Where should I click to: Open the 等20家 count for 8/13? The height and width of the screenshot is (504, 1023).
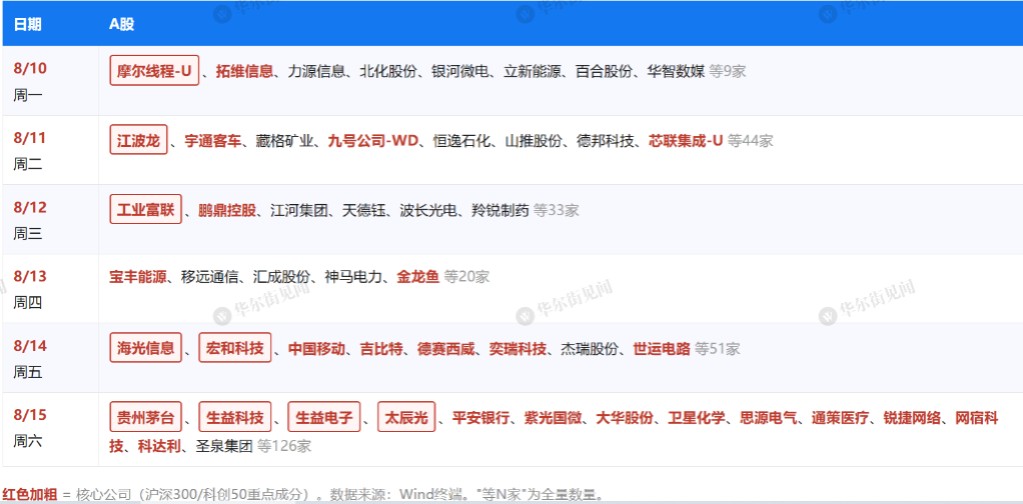[467, 276]
